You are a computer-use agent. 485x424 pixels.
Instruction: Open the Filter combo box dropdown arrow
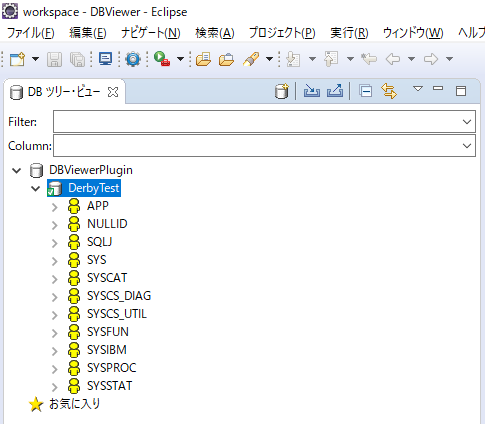pyautogui.click(x=467, y=122)
